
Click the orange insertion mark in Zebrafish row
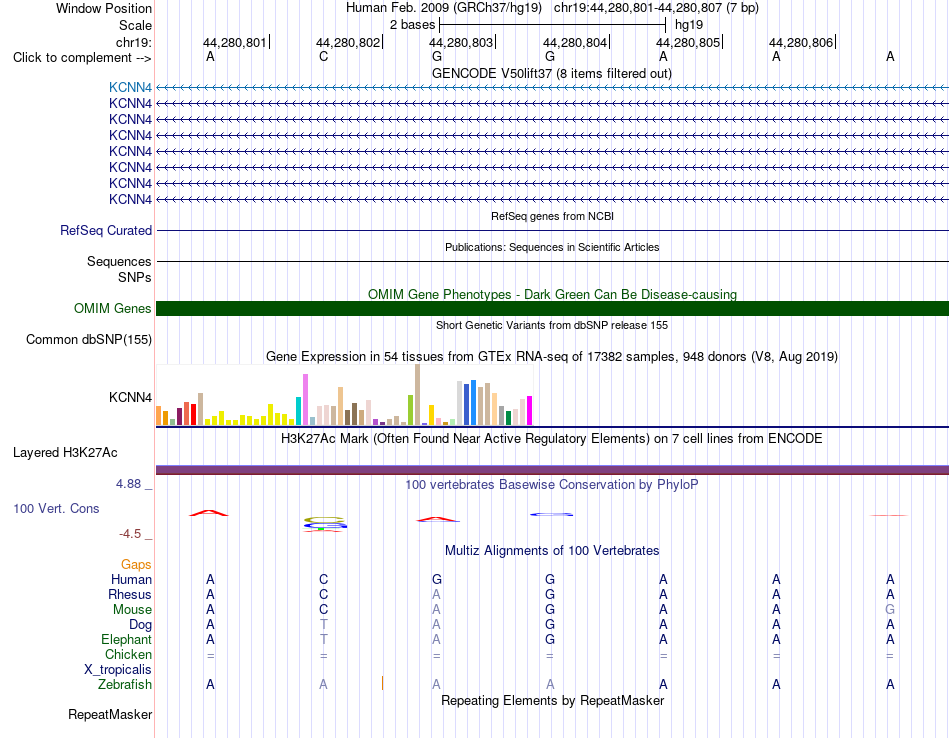coord(382,683)
